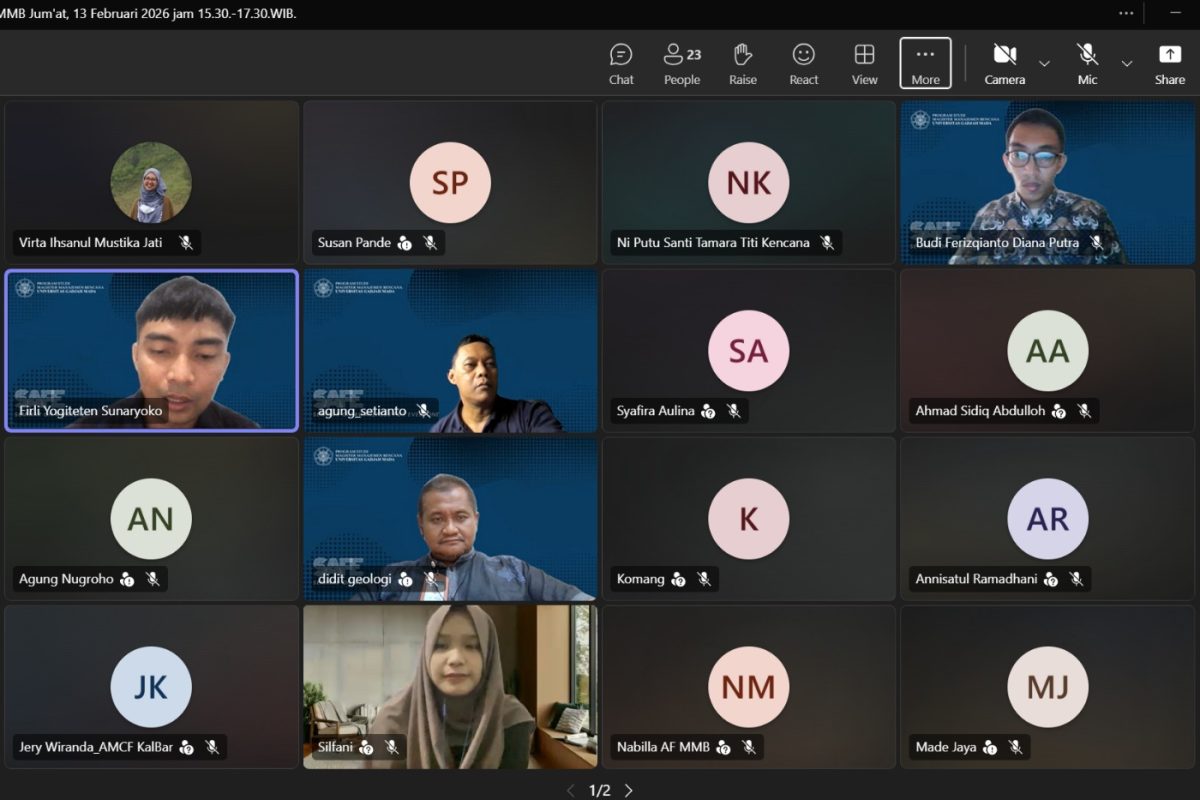Open the Chat panel
1200x800 pixels.
click(621, 64)
